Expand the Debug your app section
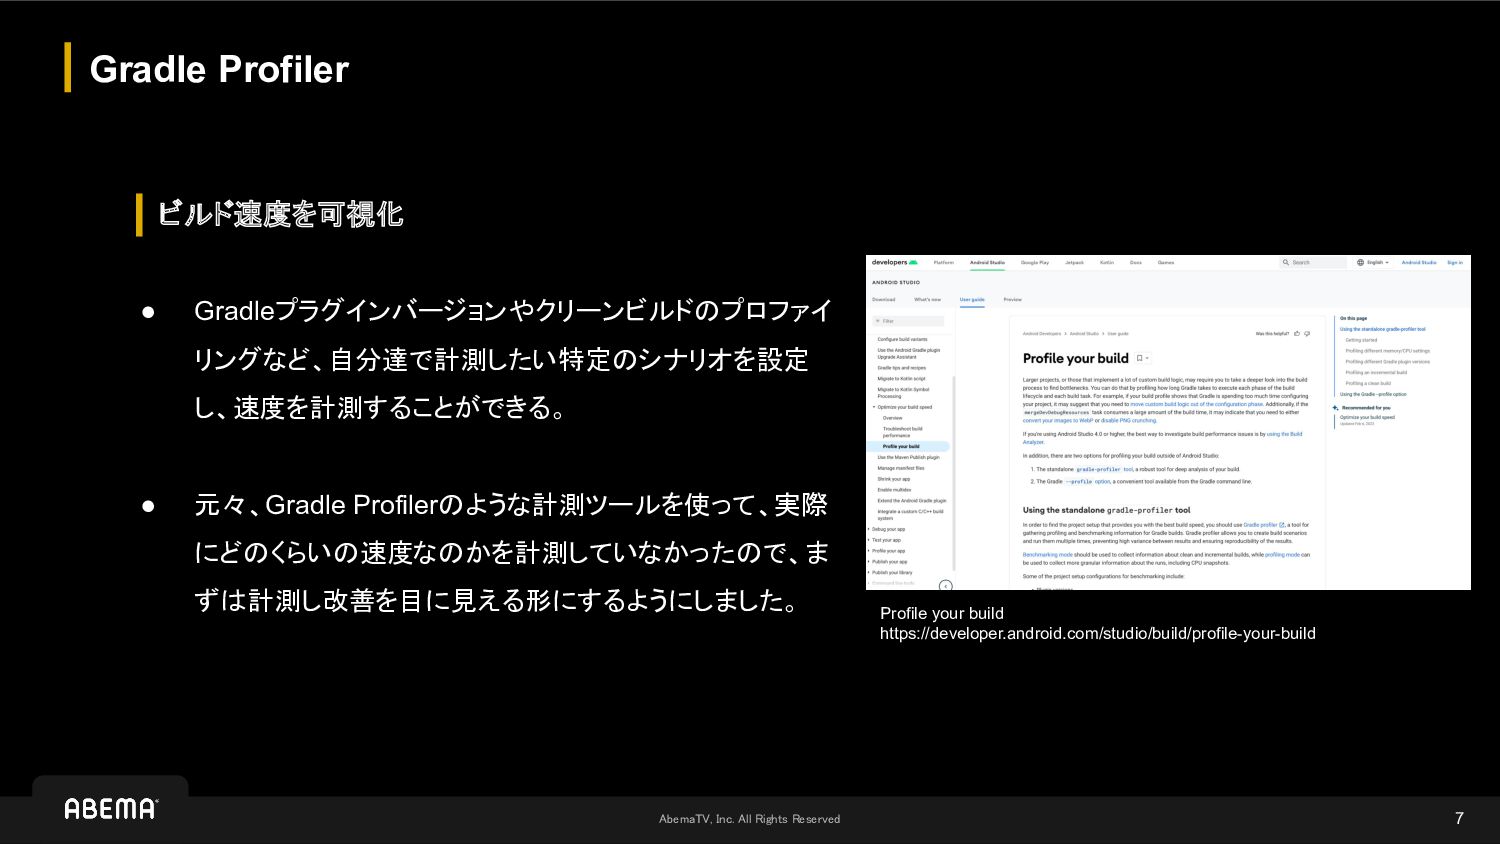 (869, 529)
